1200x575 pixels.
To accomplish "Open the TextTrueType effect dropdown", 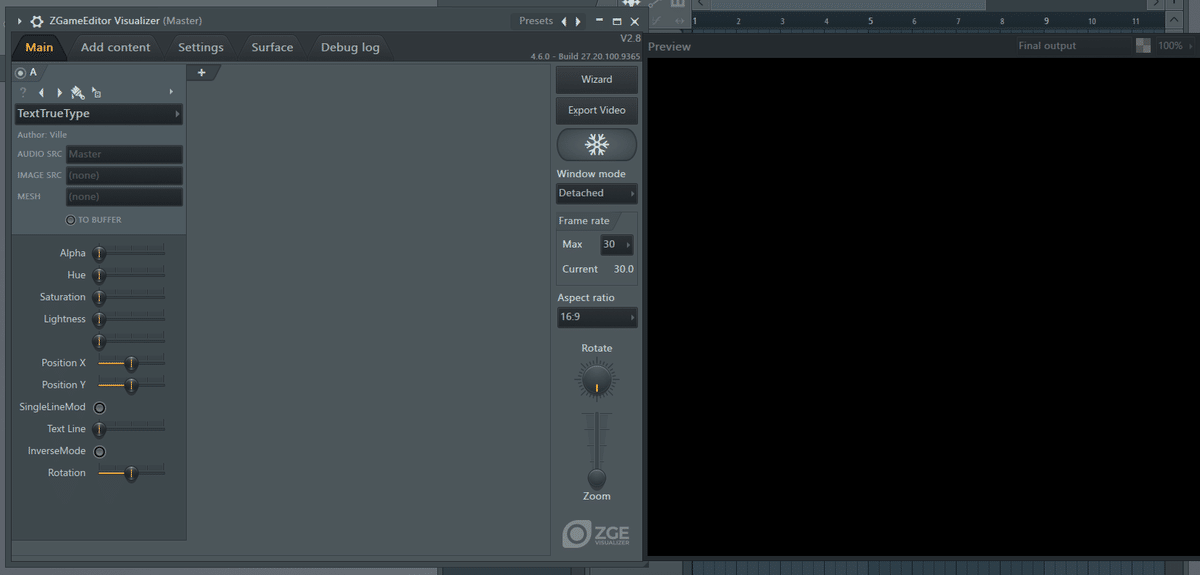I will pos(98,114).
